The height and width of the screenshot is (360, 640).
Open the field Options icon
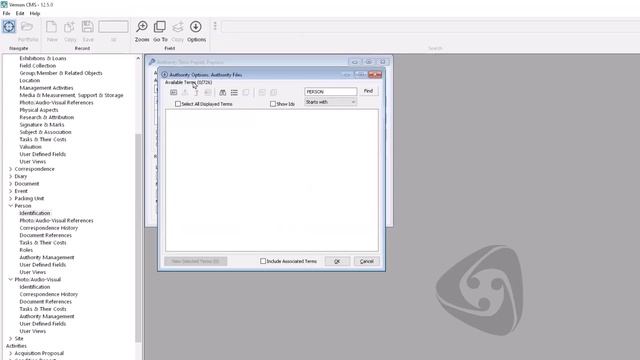(x=196, y=27)
